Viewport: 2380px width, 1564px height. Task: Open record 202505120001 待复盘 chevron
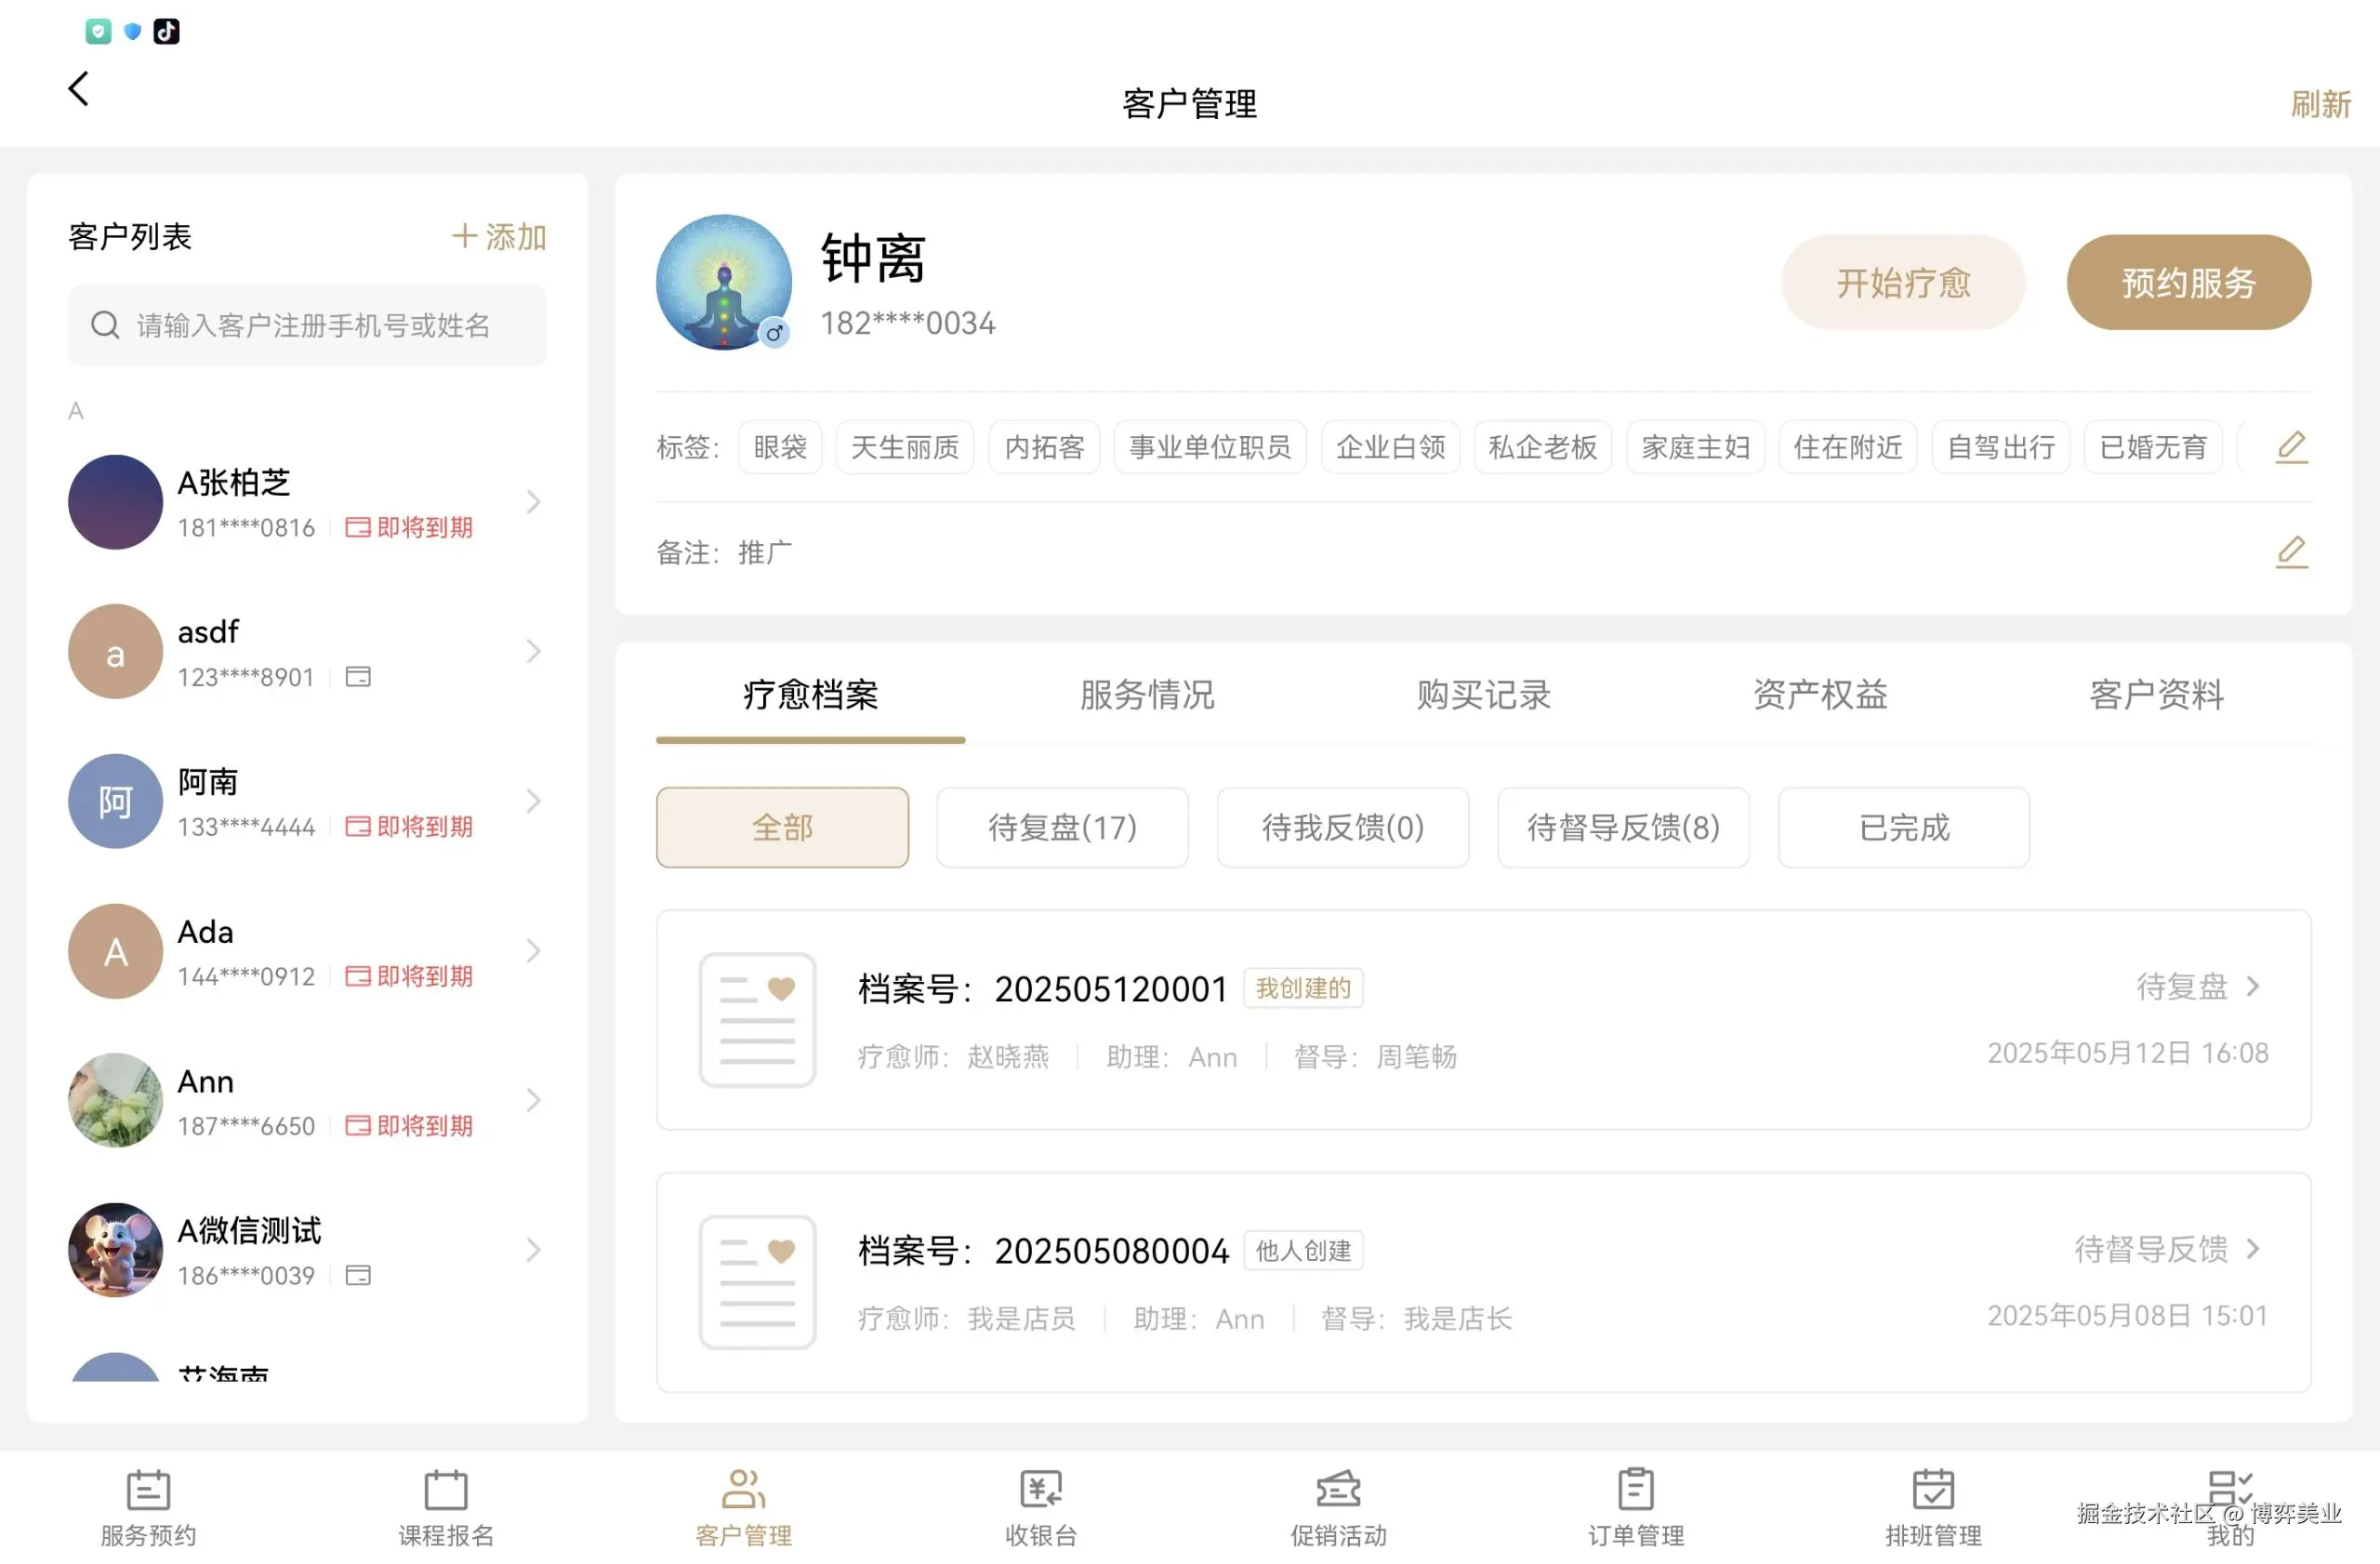2253,987
